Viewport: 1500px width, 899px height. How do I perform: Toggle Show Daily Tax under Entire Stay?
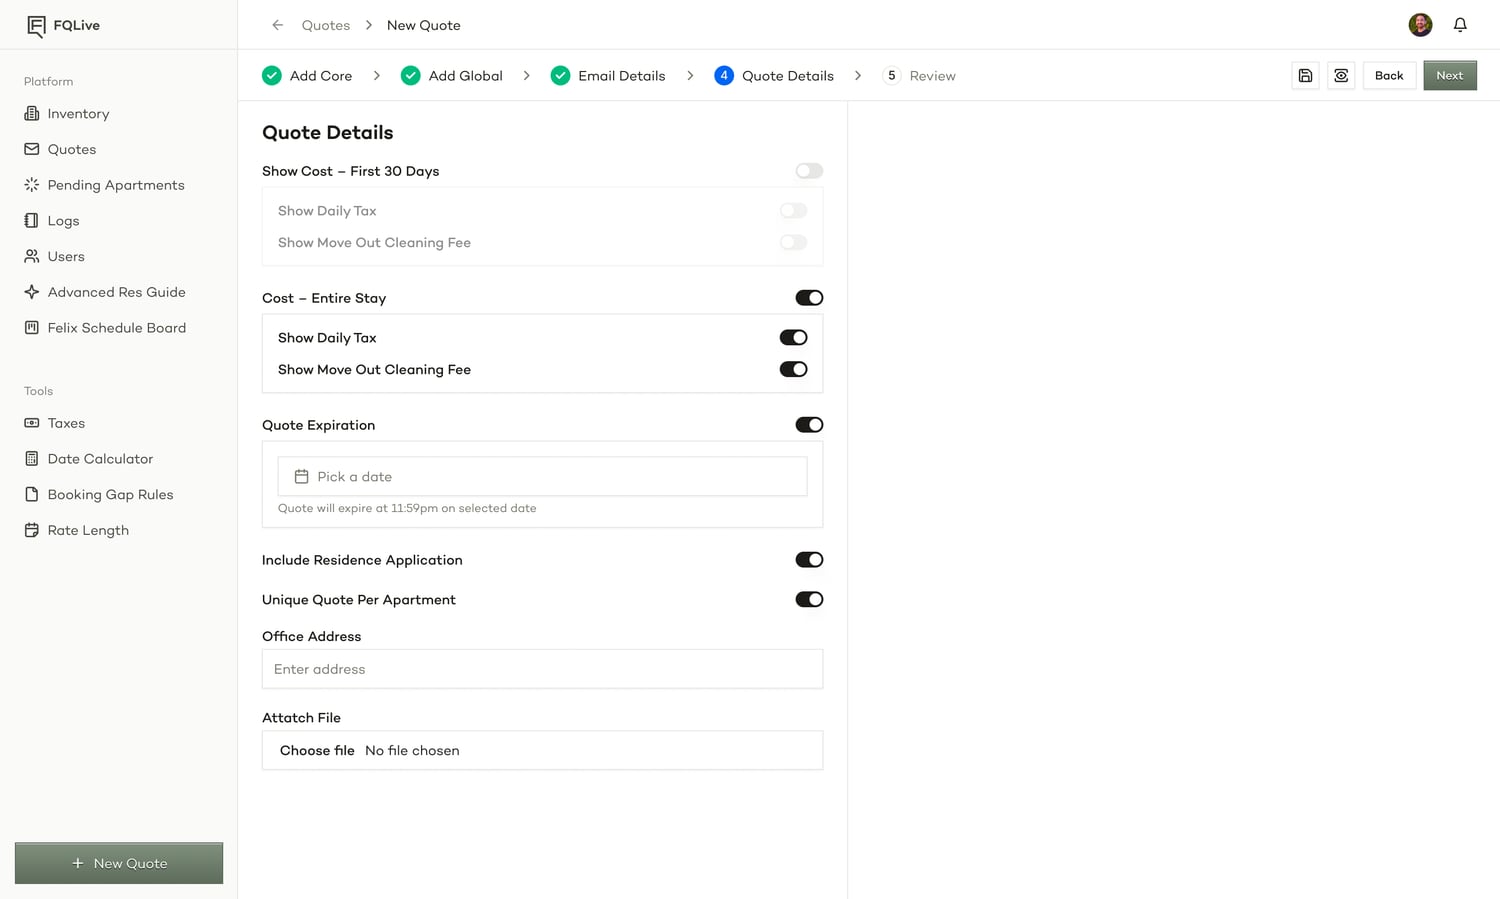click(793, 338)
